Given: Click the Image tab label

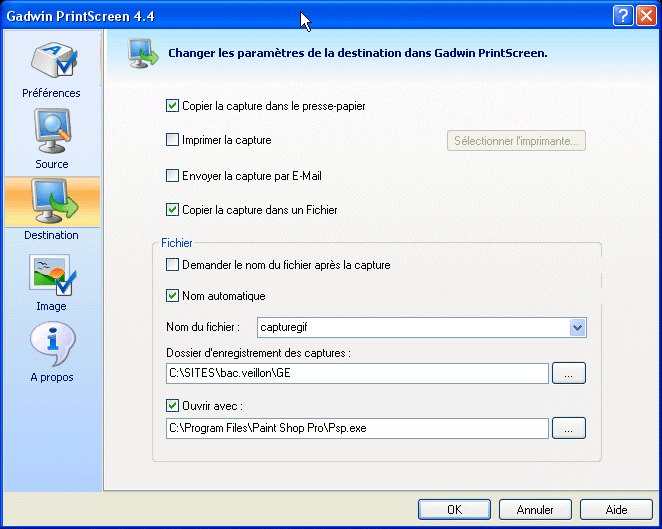Looking at the screenshot, I should pos(52,306).
